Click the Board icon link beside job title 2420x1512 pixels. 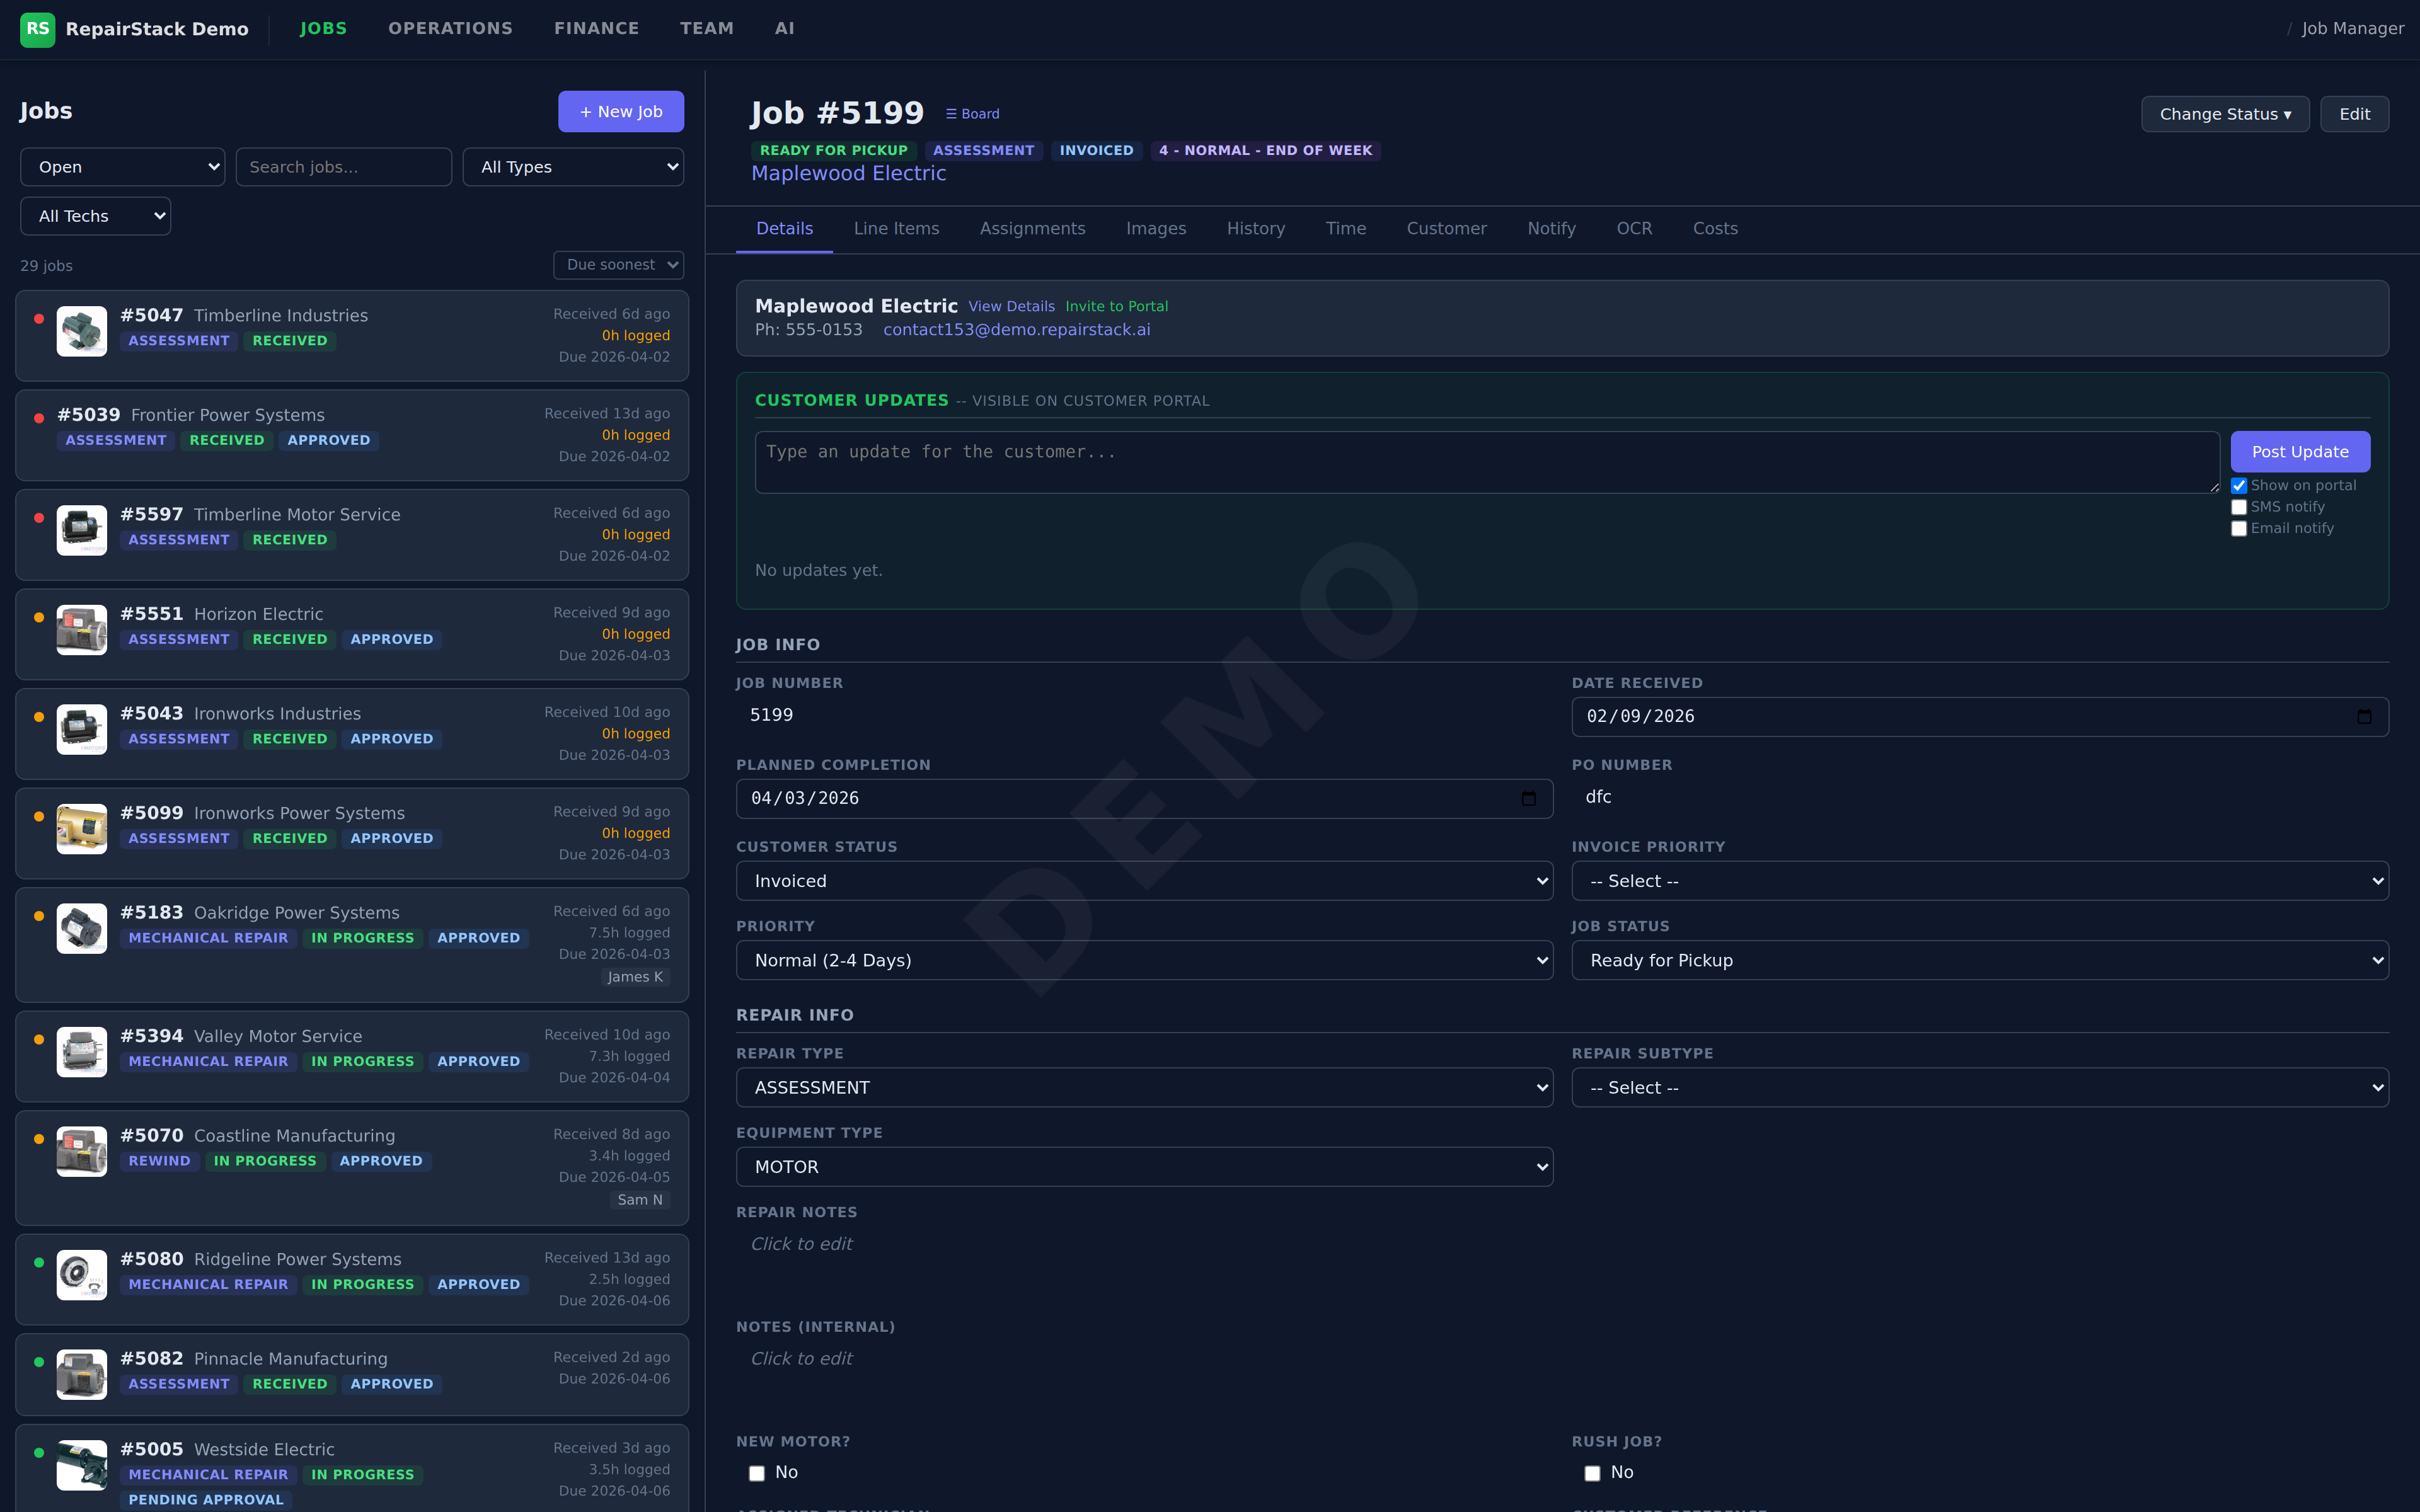972,114
